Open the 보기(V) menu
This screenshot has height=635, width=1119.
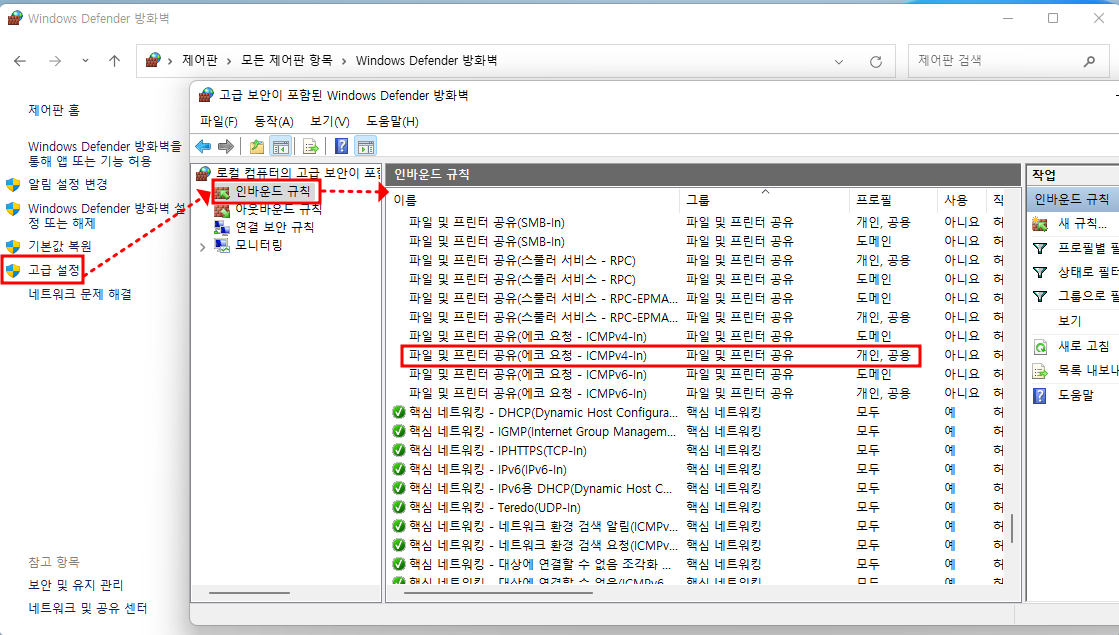pyautogui.click(x=330, y=121)
